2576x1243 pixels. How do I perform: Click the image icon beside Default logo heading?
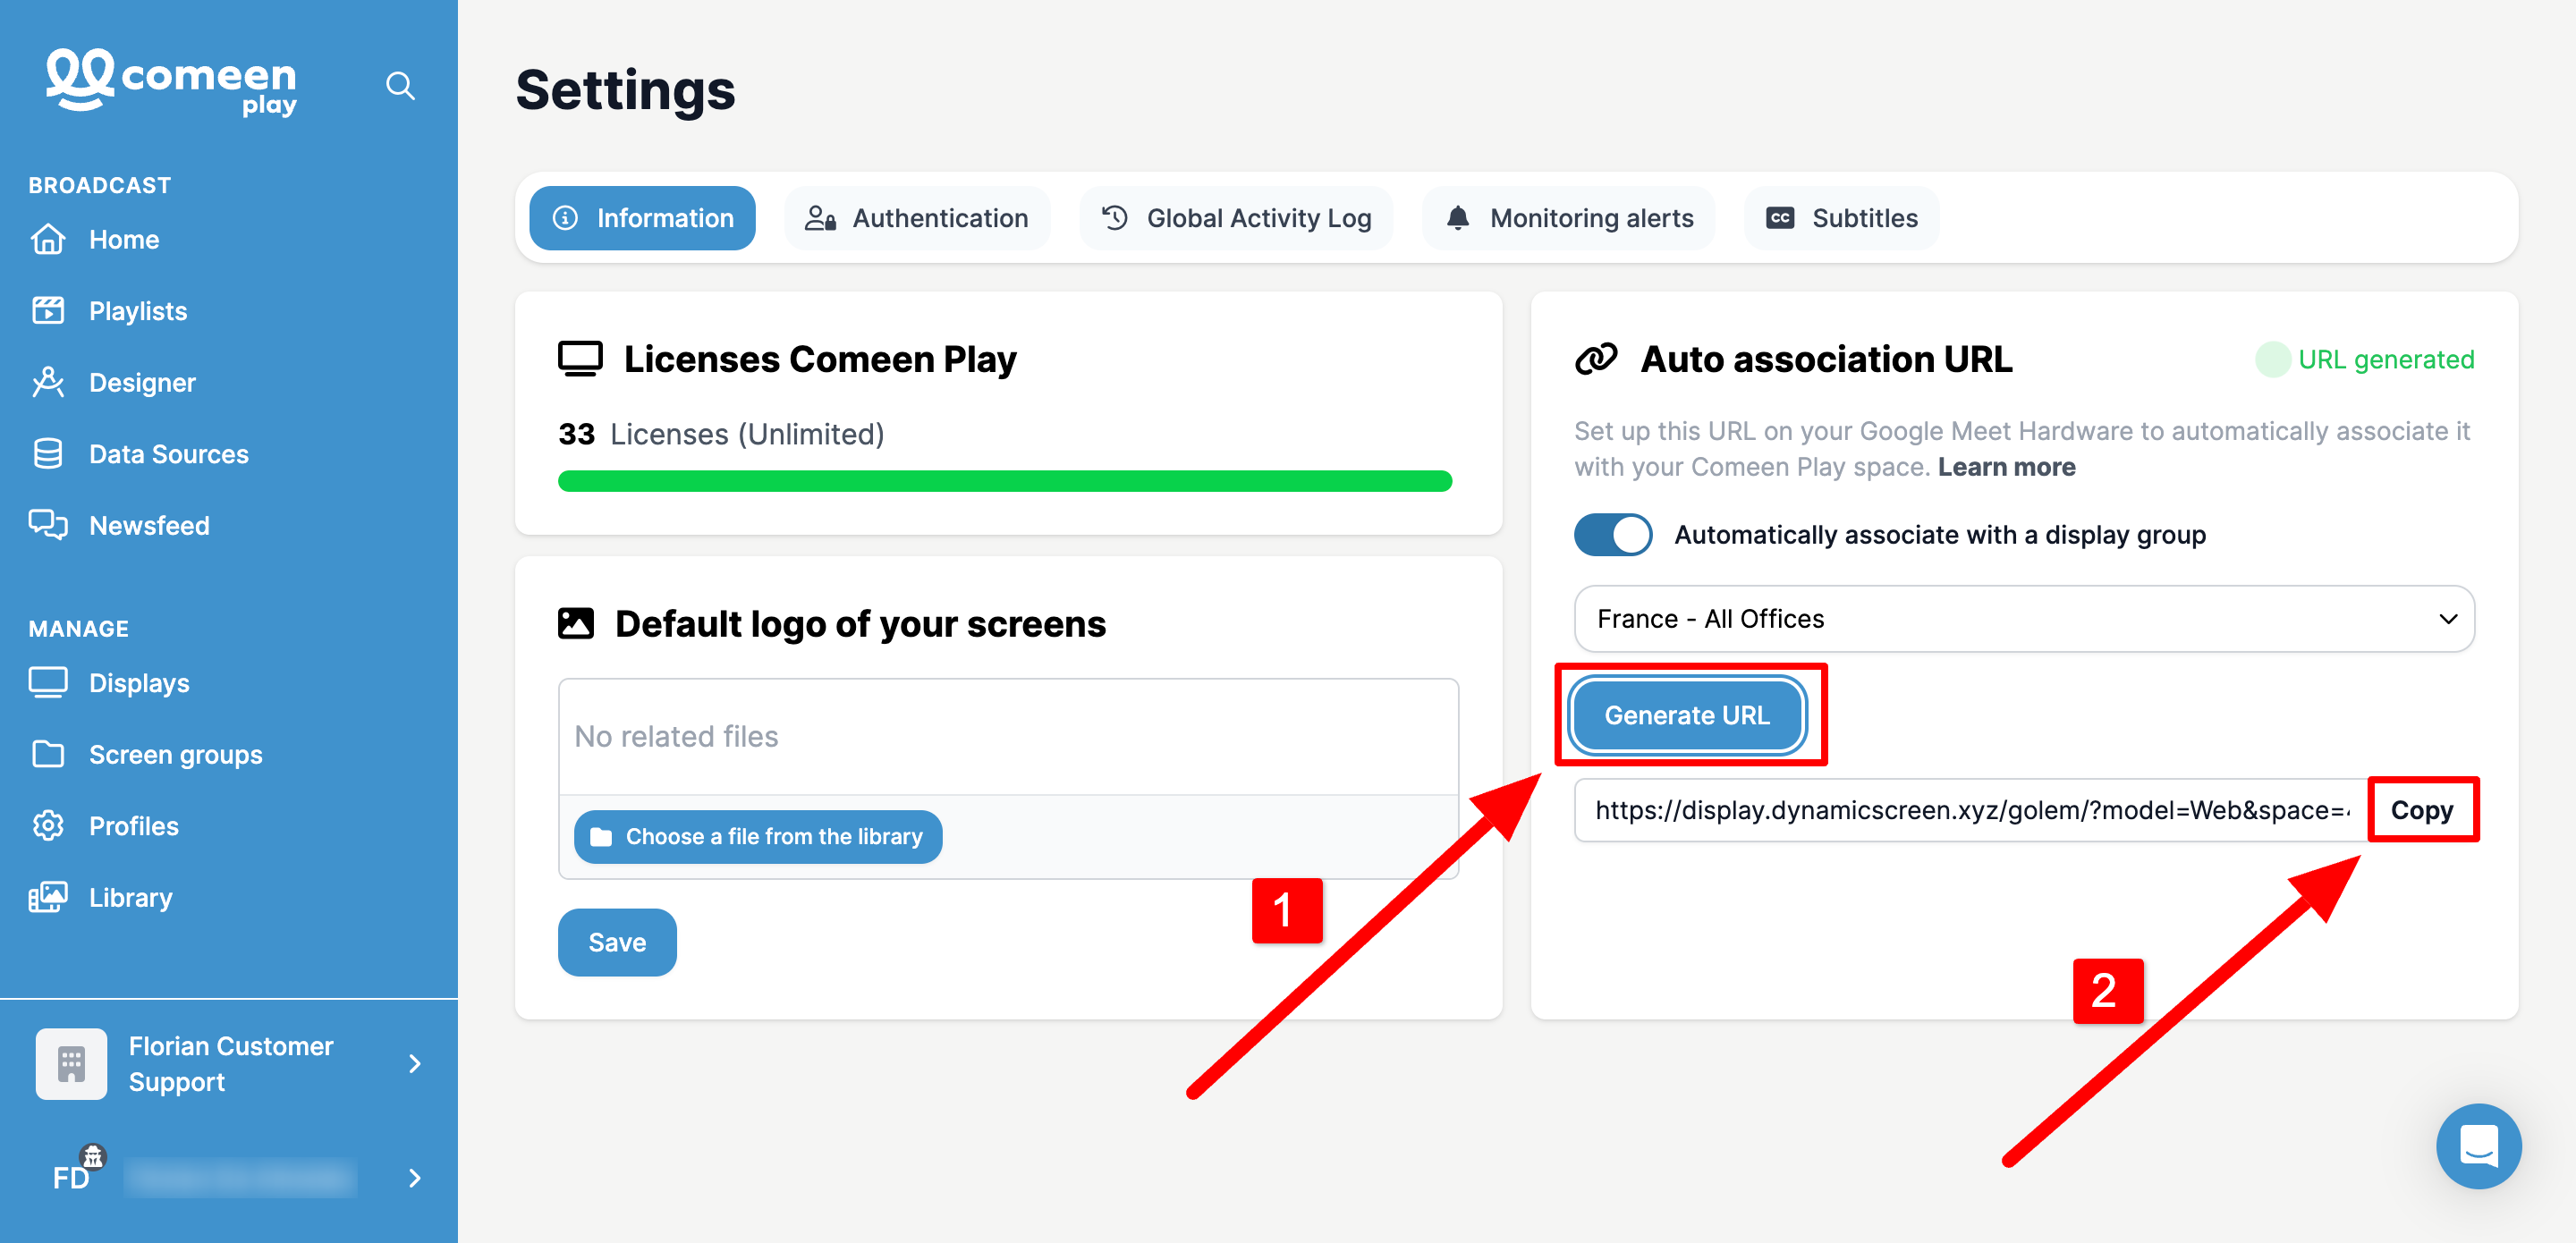pyautogui.click(x=575, y=624)
